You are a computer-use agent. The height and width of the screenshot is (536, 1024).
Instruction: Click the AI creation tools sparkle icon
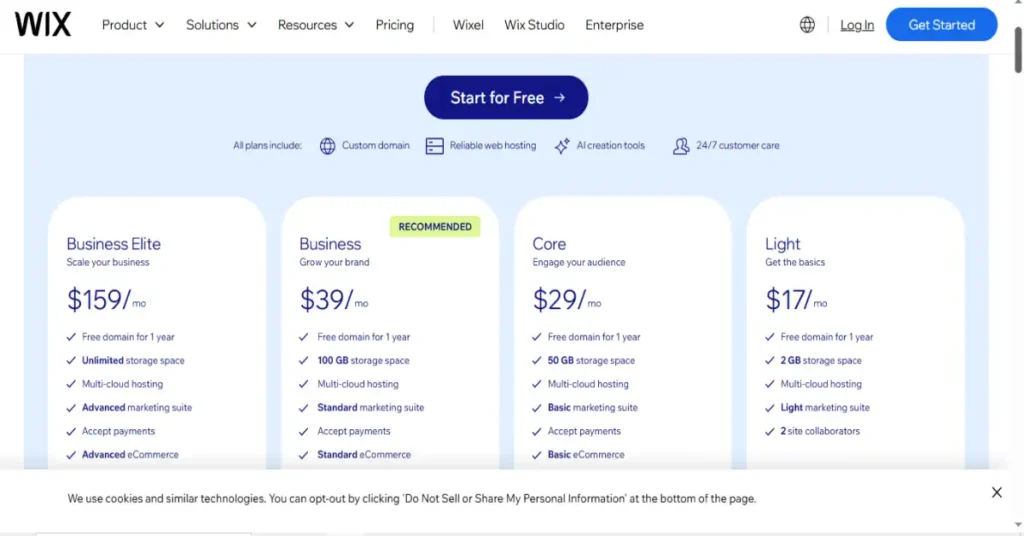(x=562, y=146)
